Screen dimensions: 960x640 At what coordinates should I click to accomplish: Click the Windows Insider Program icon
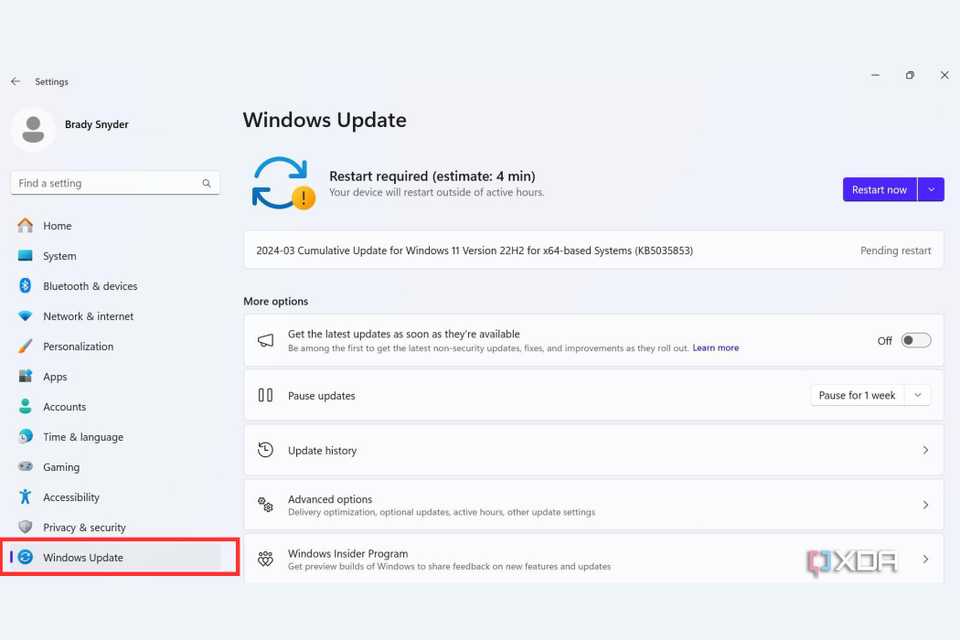[x=266, y=559]
